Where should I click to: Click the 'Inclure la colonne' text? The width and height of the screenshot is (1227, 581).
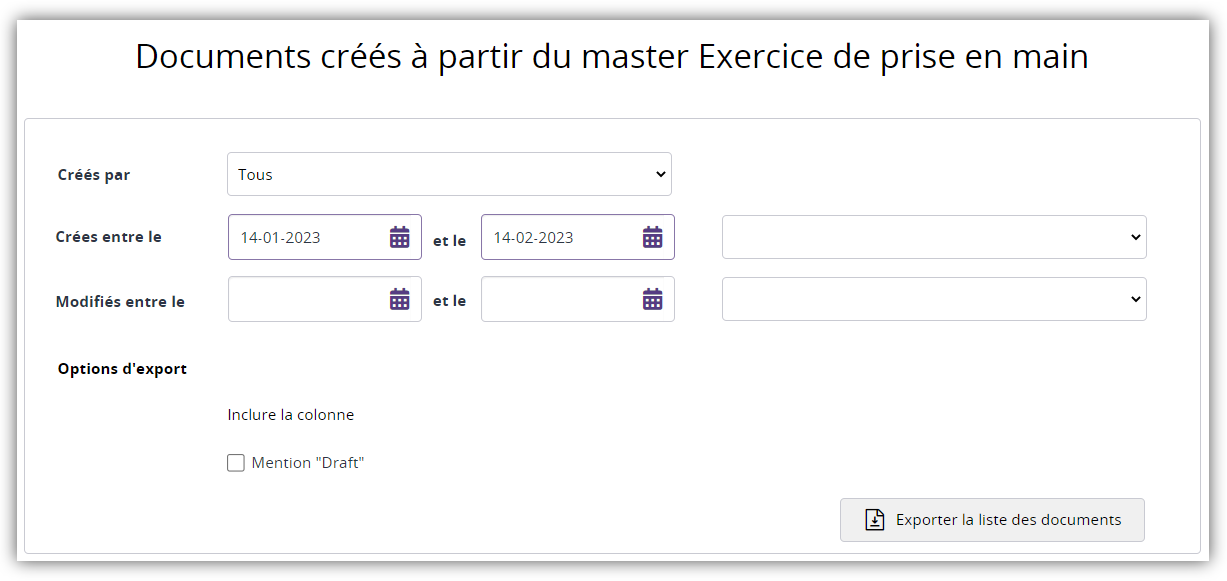[291, 414]
